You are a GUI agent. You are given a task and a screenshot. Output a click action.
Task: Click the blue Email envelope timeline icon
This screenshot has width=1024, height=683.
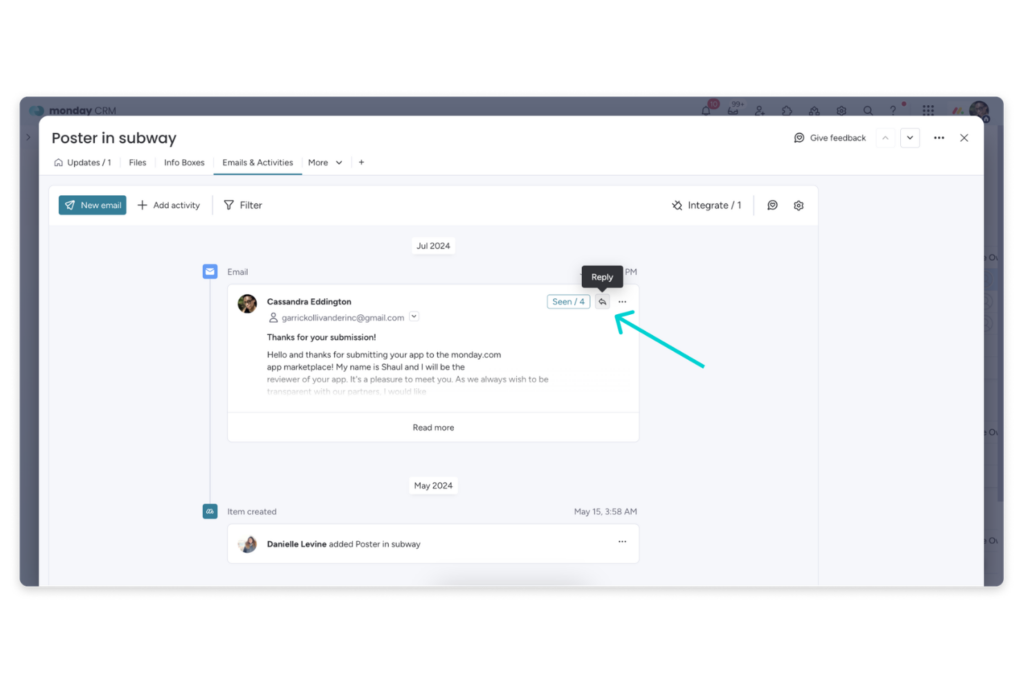click(210, 272)
